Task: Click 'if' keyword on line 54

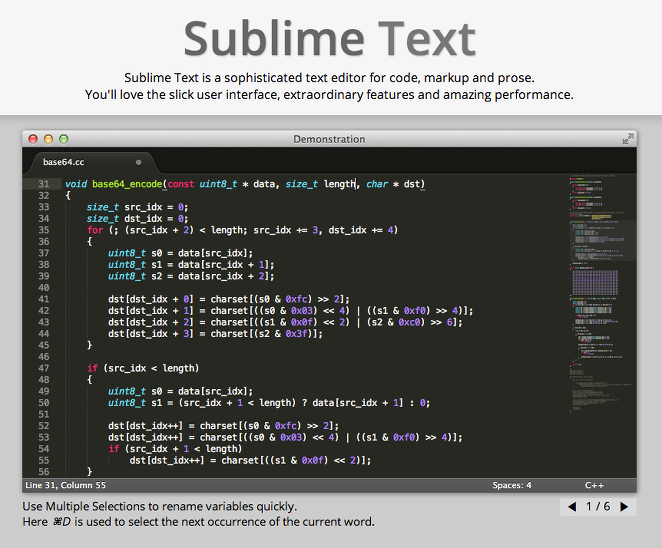Action: pos(114,449)
